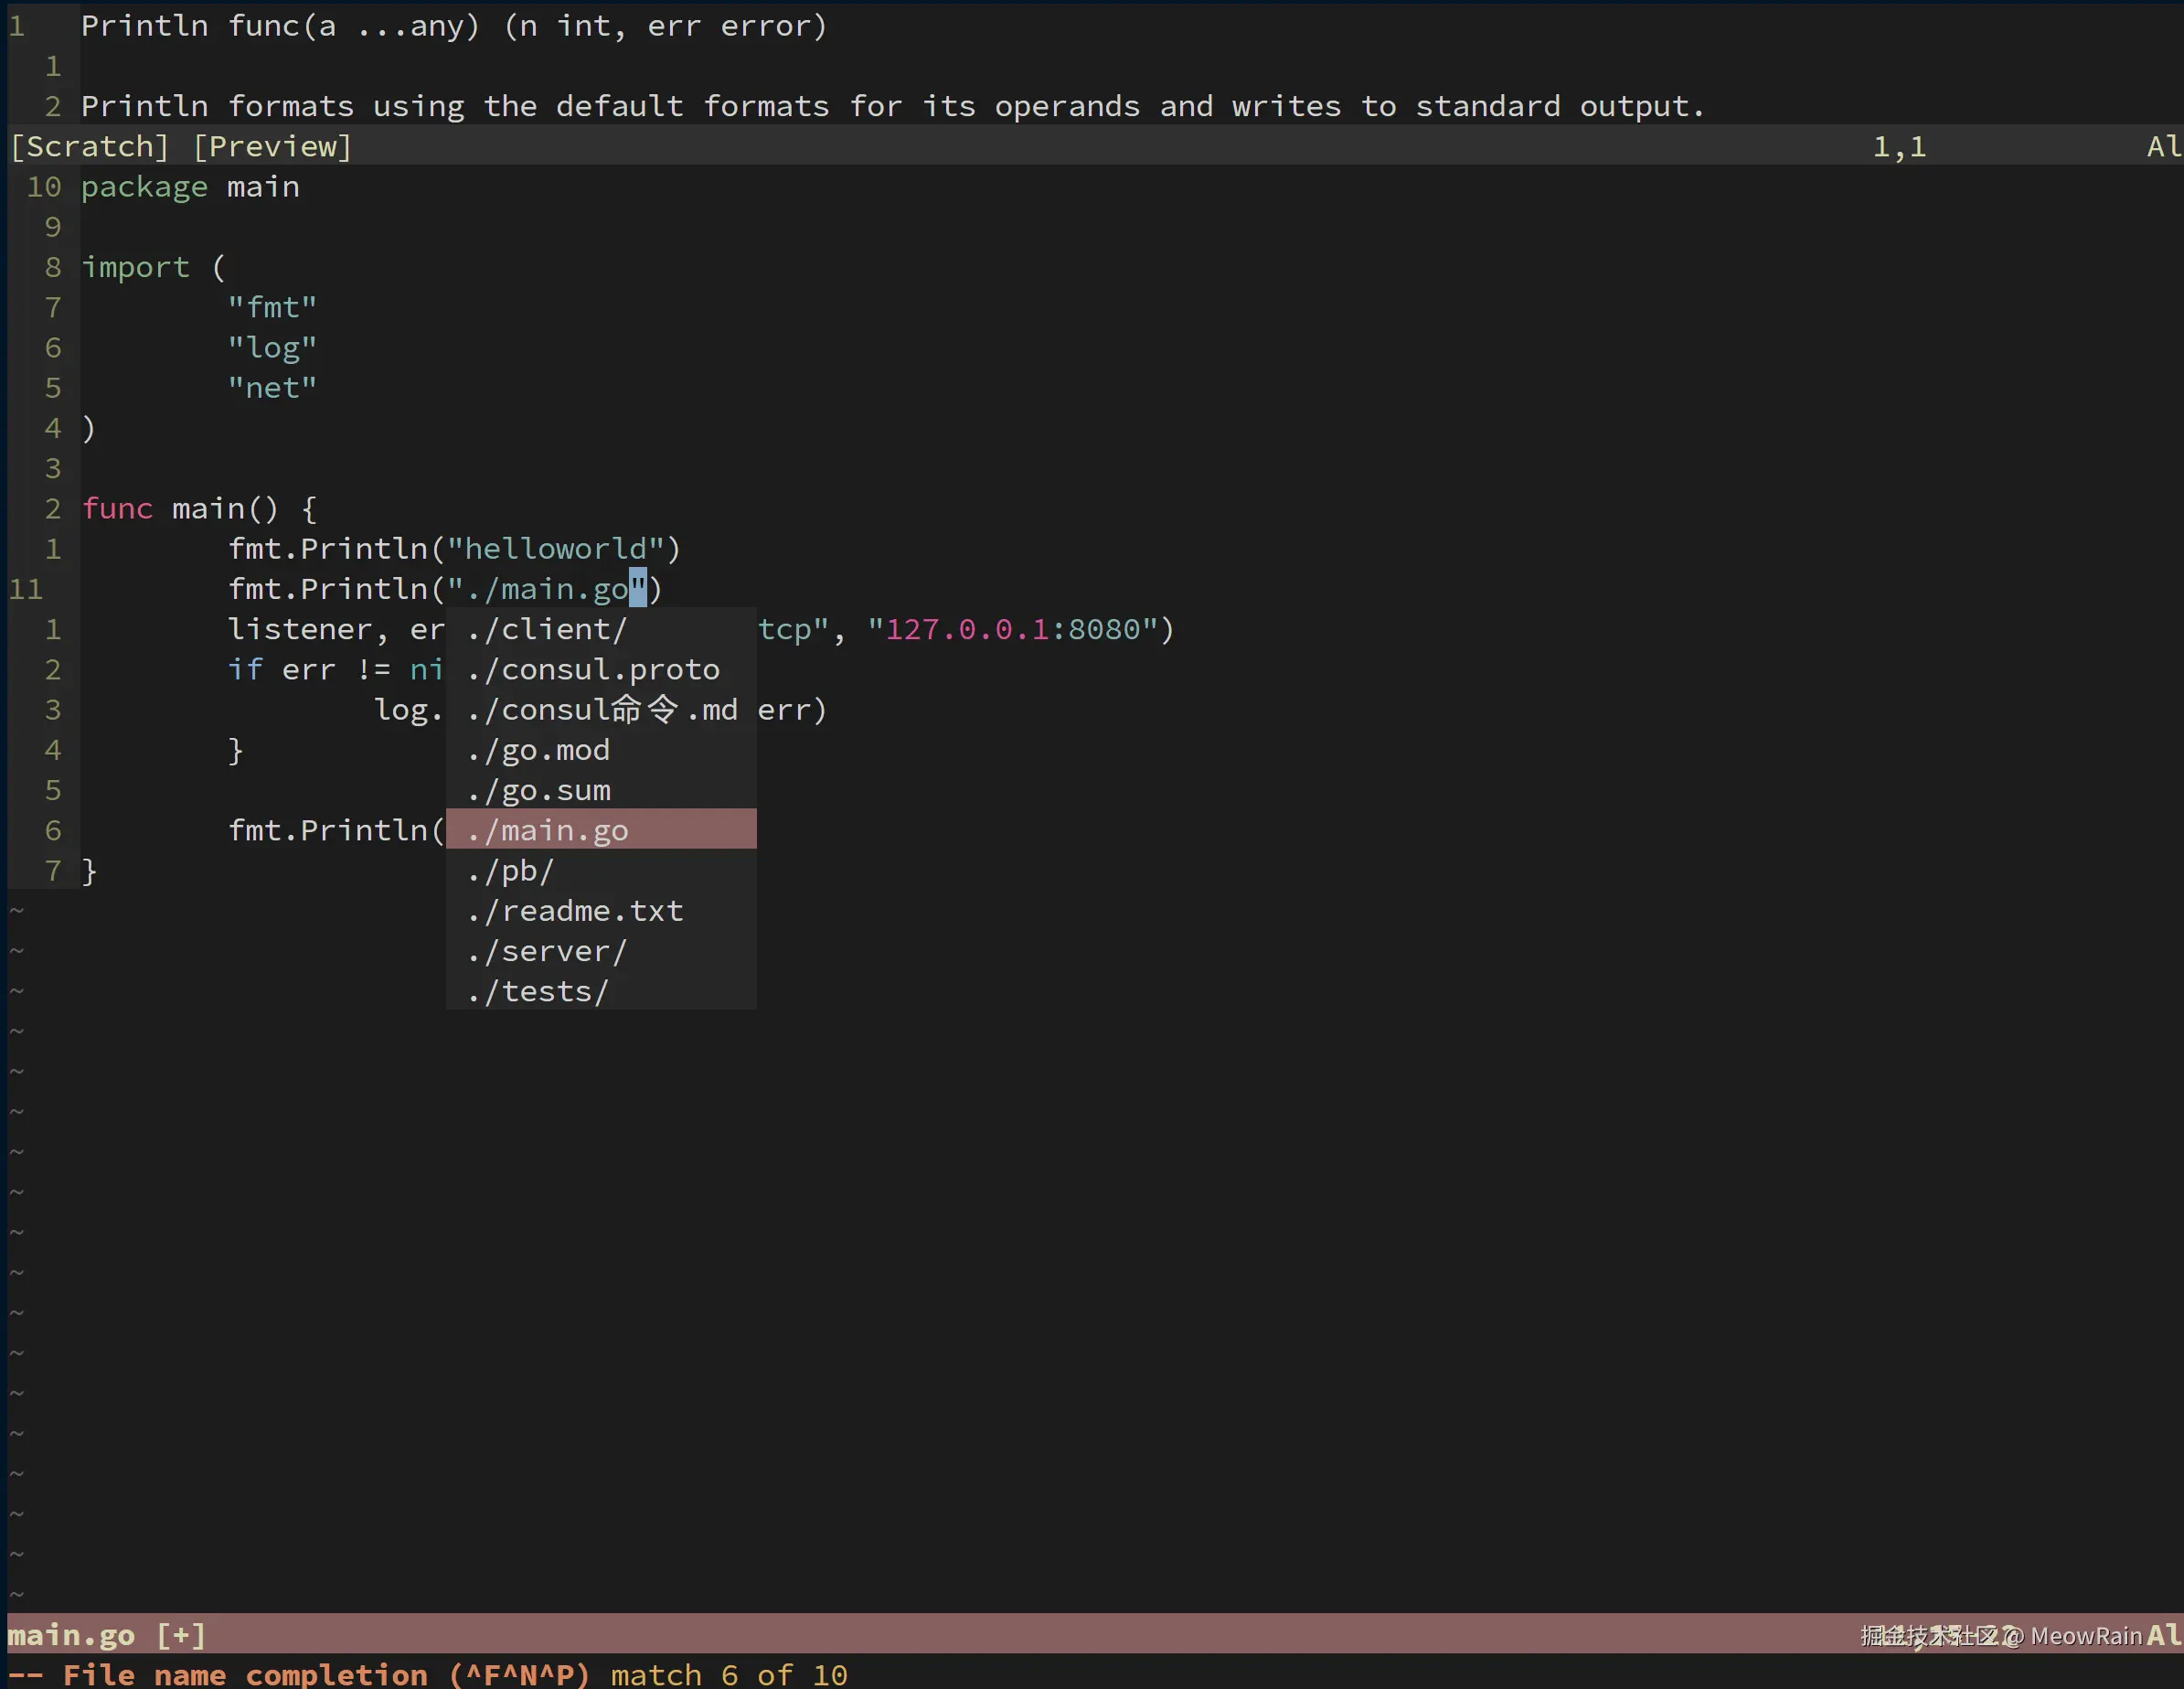The height and width of the screenshot is (1689, 2184).
Task: Click the "net" import line
Action: (x=272, y=388)
